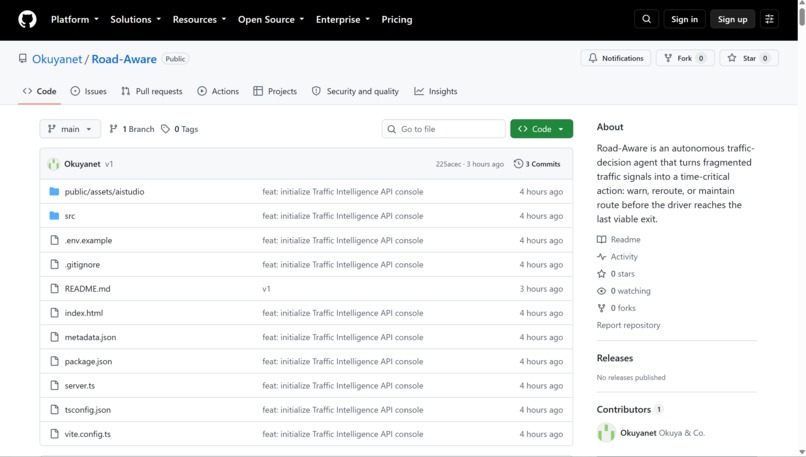The image size is (806, 457).
Task: Open the Okuyanet owner link
Action: click(57, 59)
